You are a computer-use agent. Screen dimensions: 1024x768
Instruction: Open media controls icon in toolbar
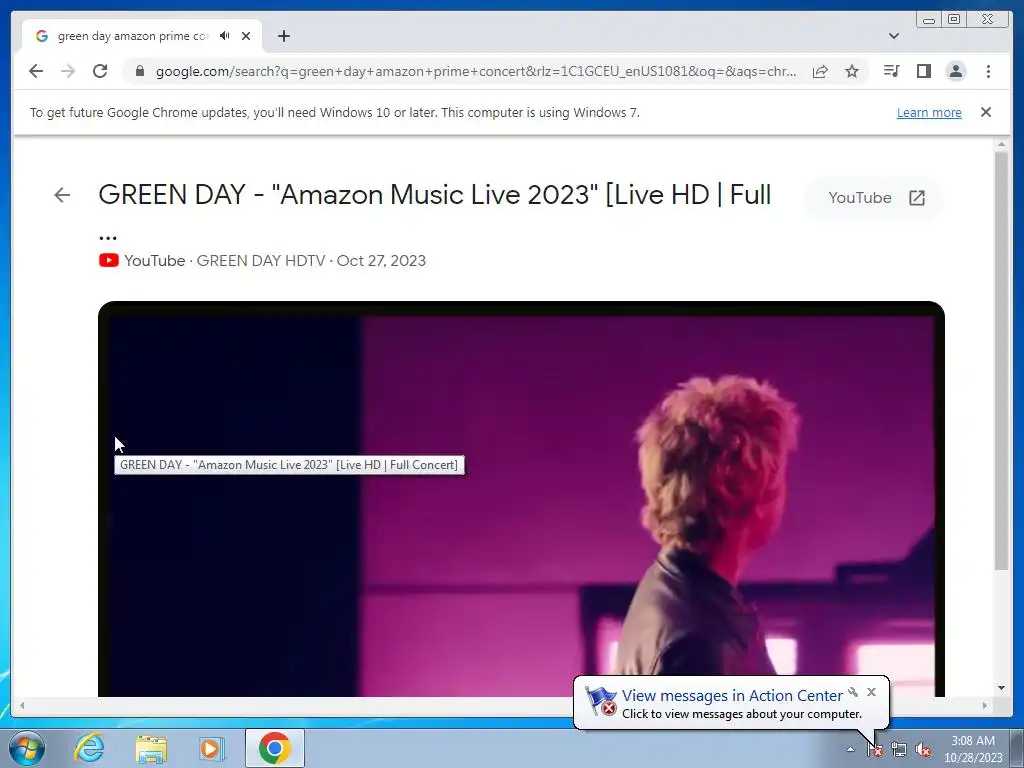coord(891,71)
